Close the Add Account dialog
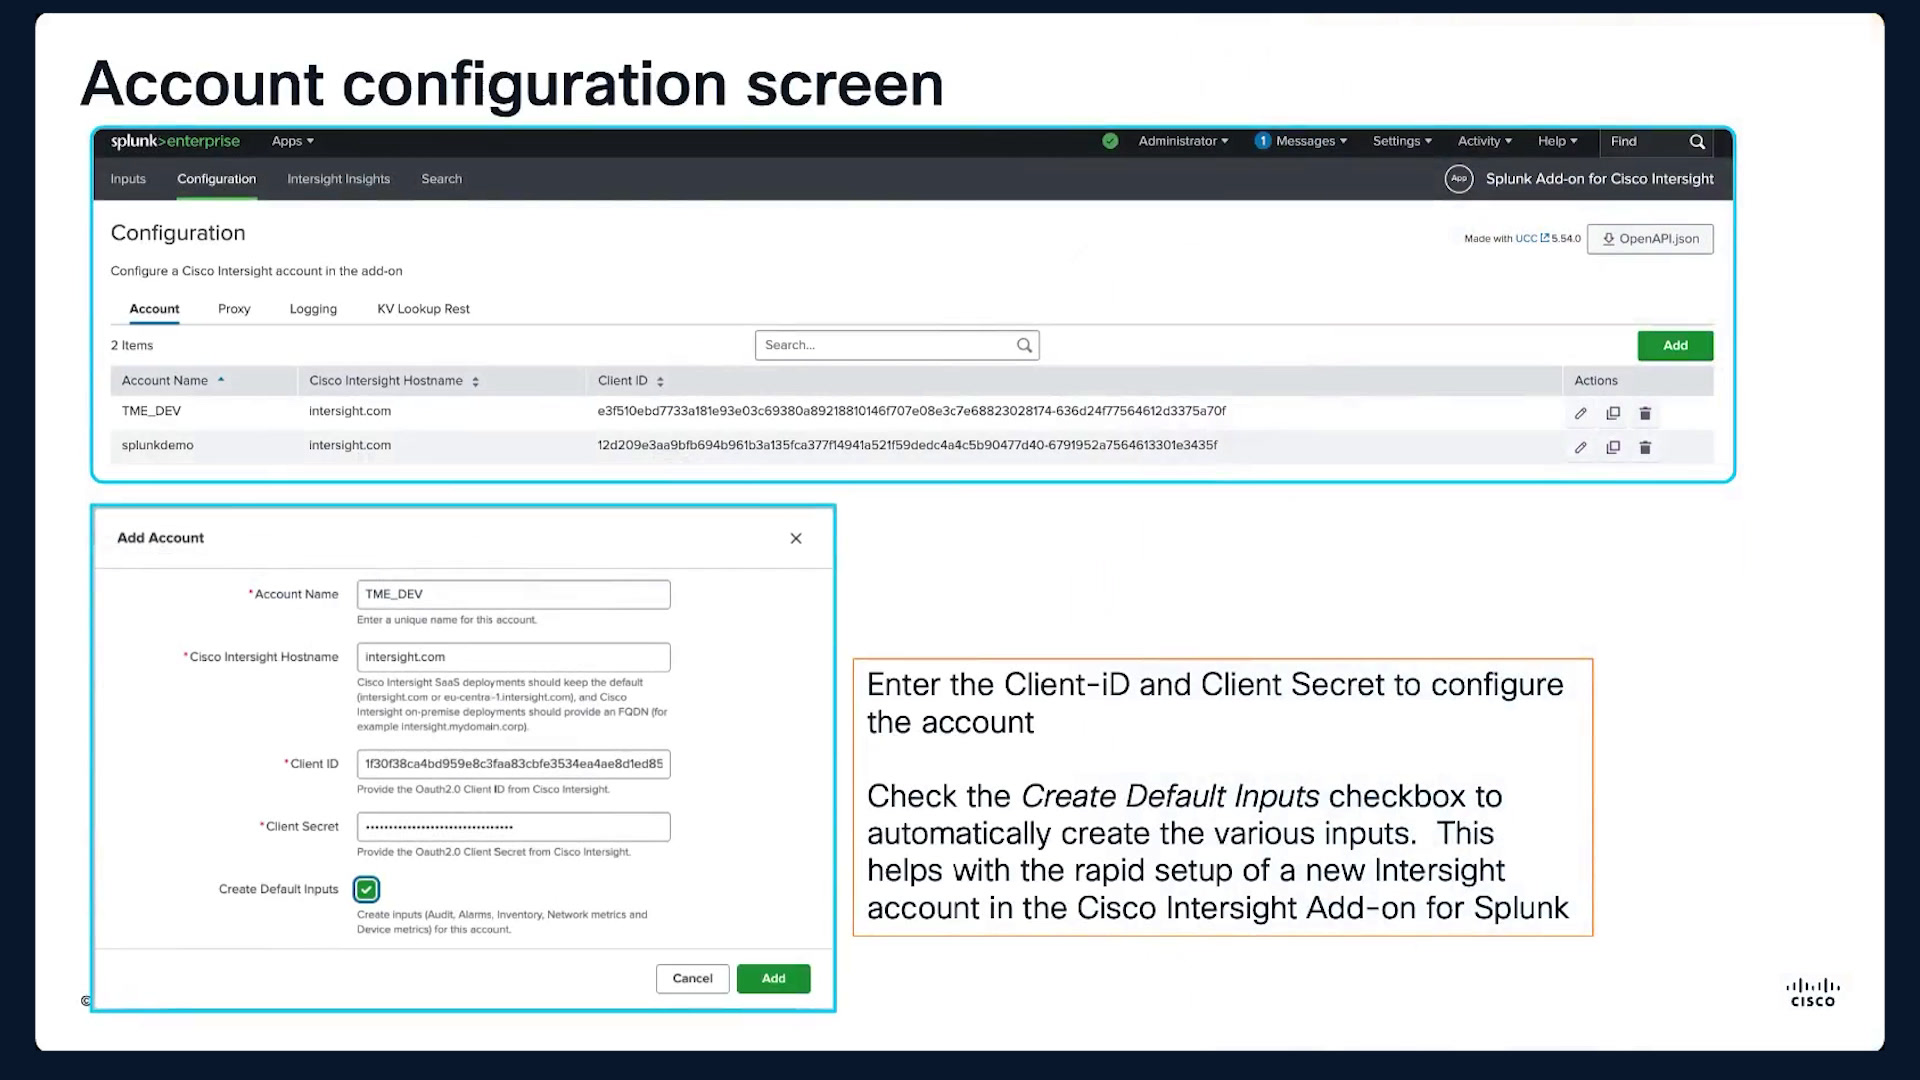The height and width of the screenshot is (1080, 1920). pos(796,538)
